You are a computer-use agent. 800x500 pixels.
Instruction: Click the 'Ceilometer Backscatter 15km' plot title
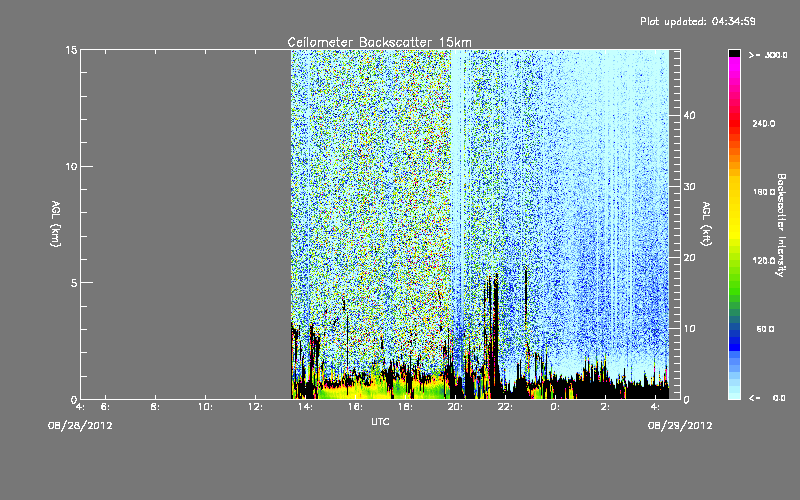coord(380,42)
